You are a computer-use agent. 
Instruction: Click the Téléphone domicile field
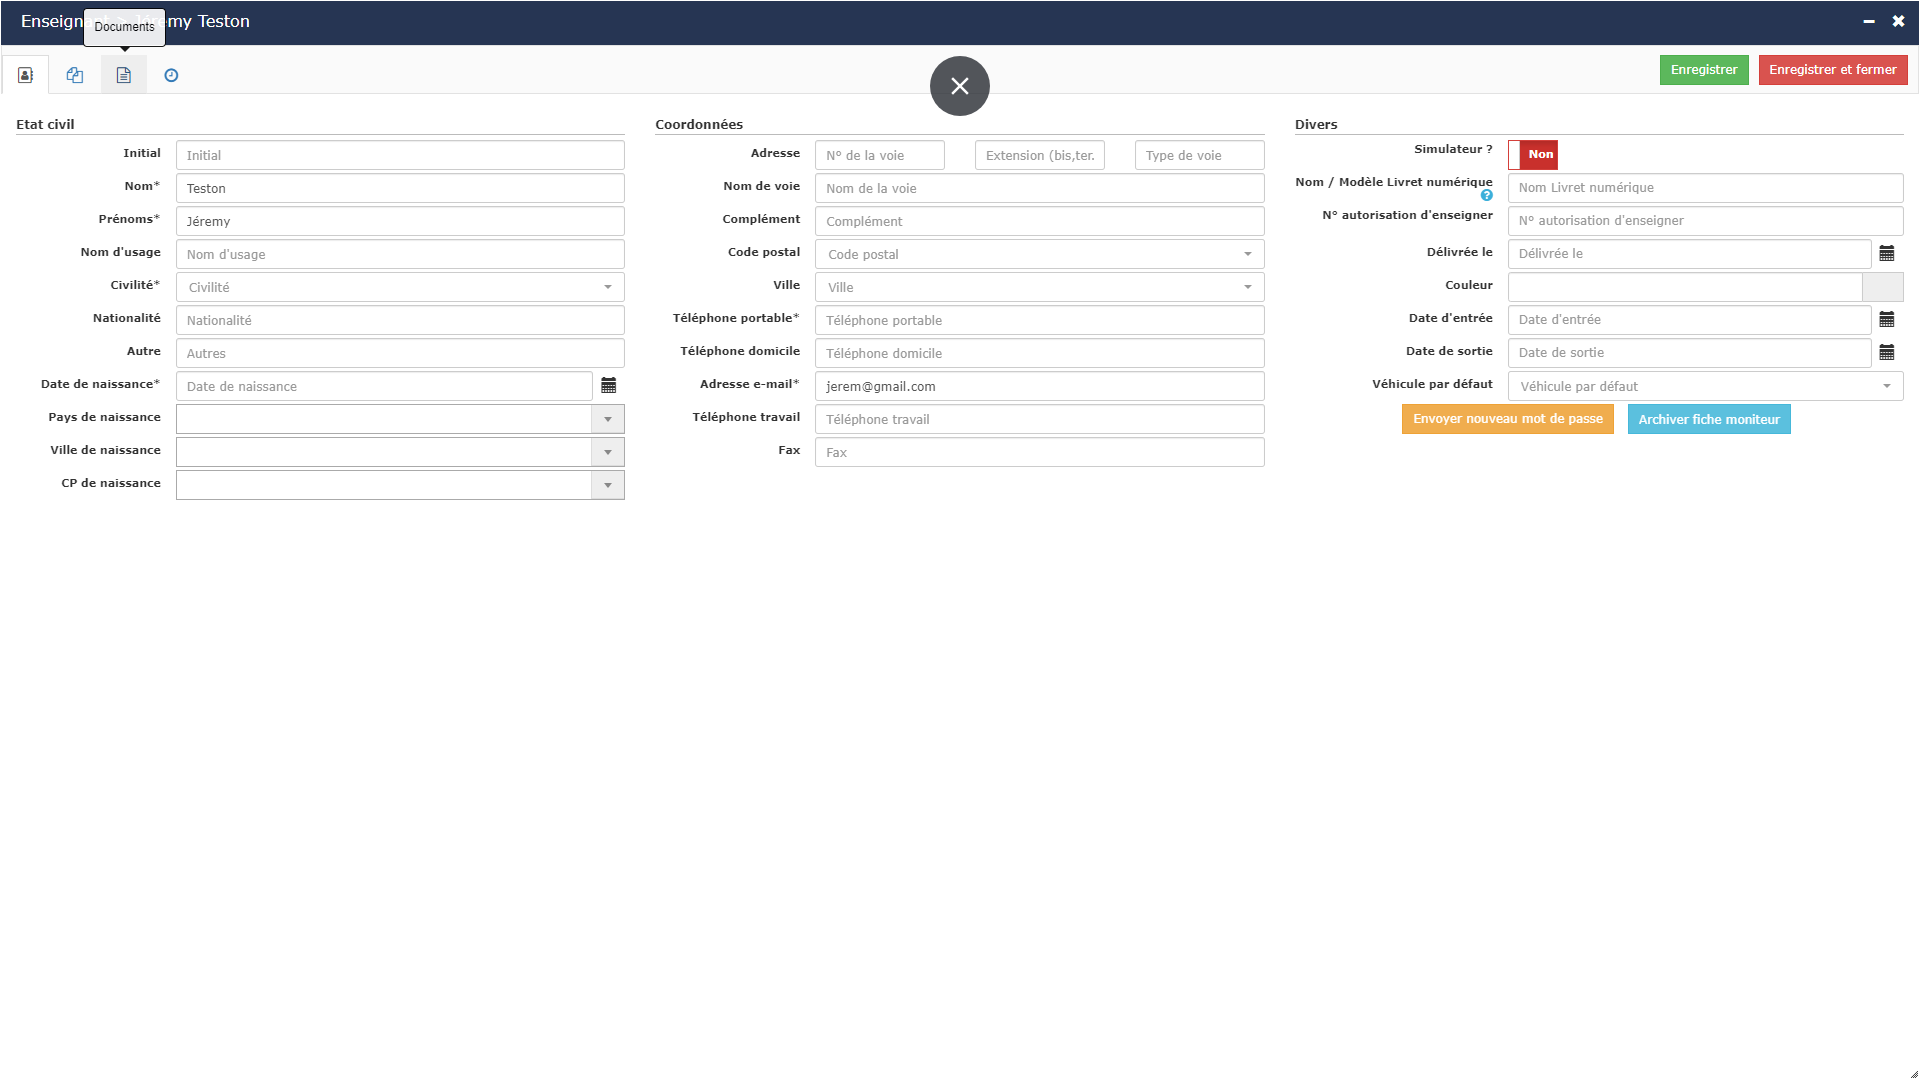coord(1040,353)
